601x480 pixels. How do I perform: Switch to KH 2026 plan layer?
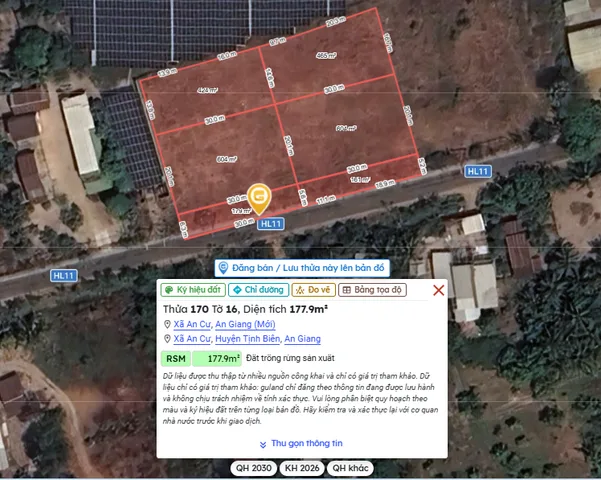coord(302,468)
